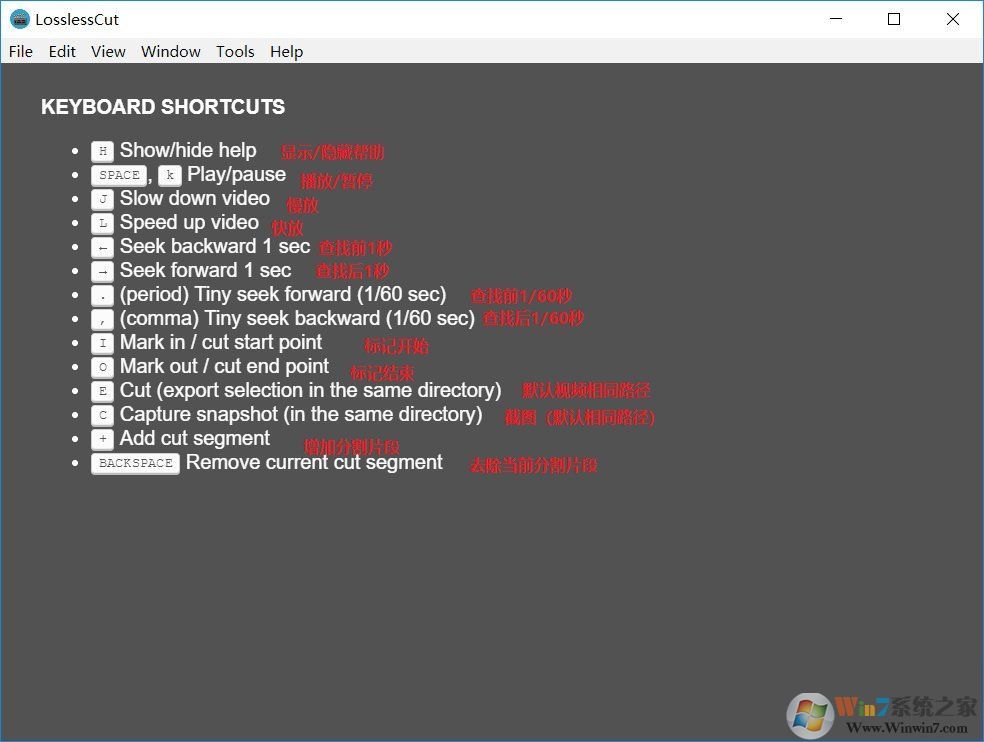Click the right arrow keycap for Seek forward
The image size is (984, 742).
coord(103,271)
